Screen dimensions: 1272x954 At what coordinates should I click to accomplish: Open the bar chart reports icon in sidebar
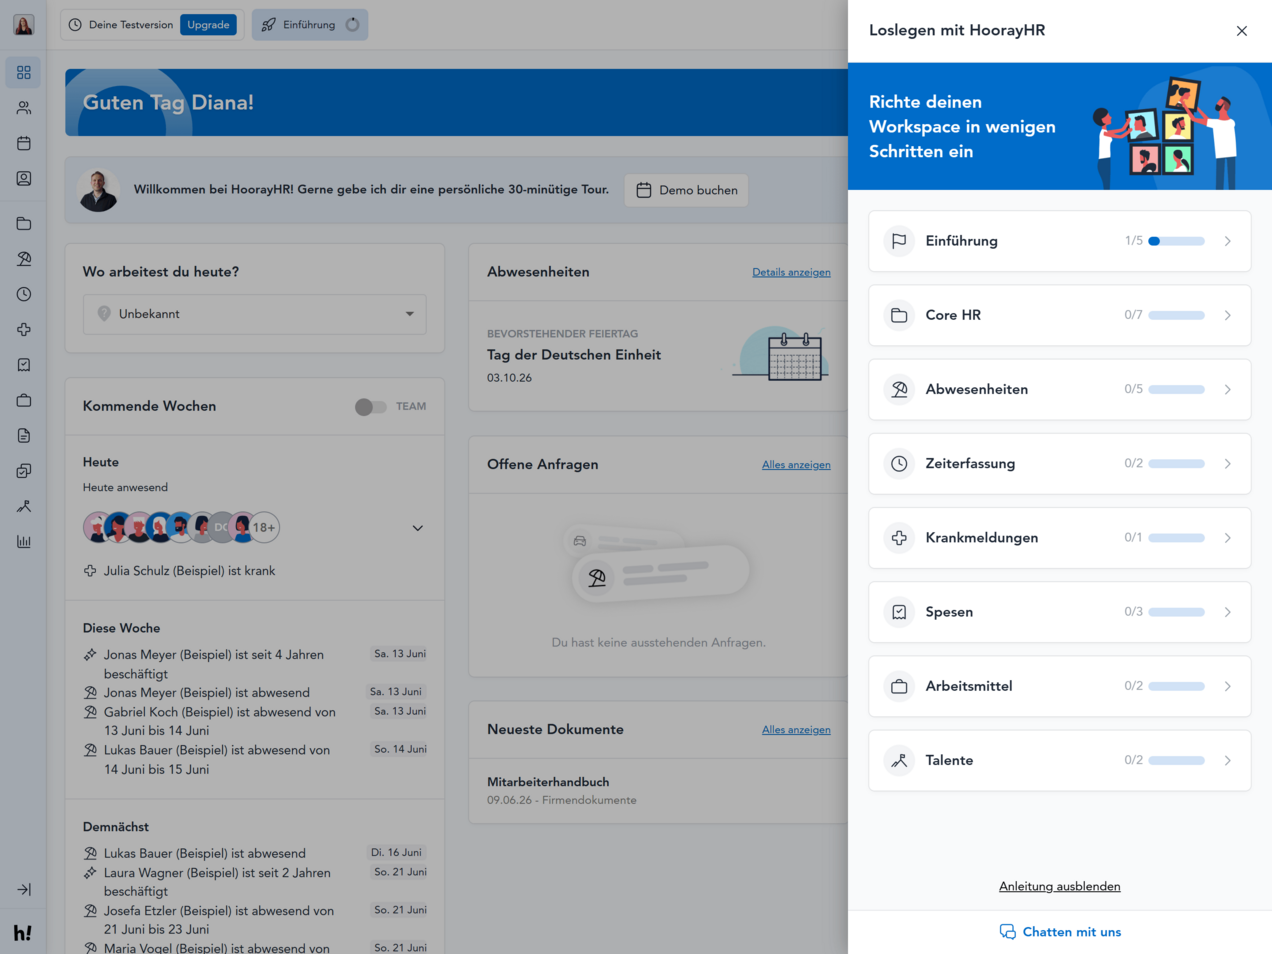(x=24, y=542)
